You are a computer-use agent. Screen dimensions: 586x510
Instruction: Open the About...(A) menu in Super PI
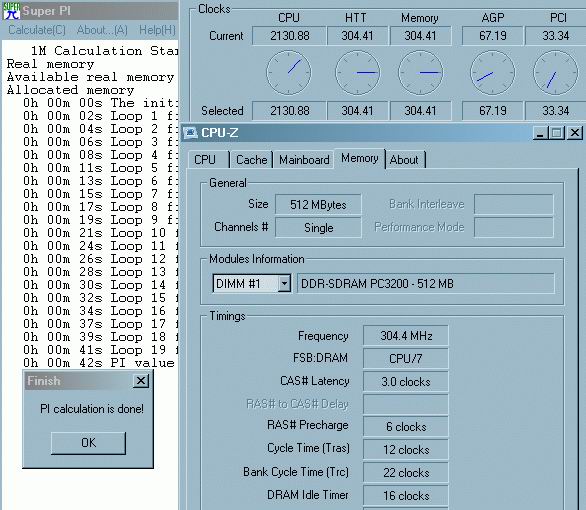pos(102,30)
